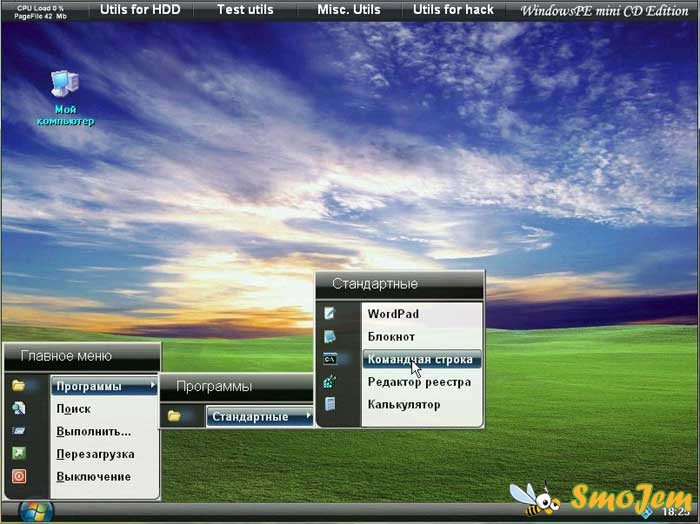The image size is (700, 524).
Task: Expand the arrow next to Программы
Action: (153, 385)
